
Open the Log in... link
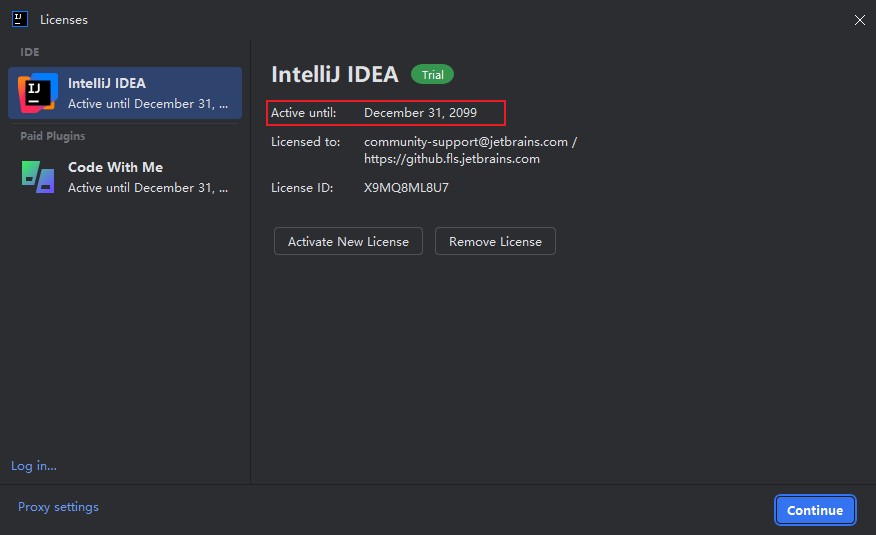[x=33, y=465]
